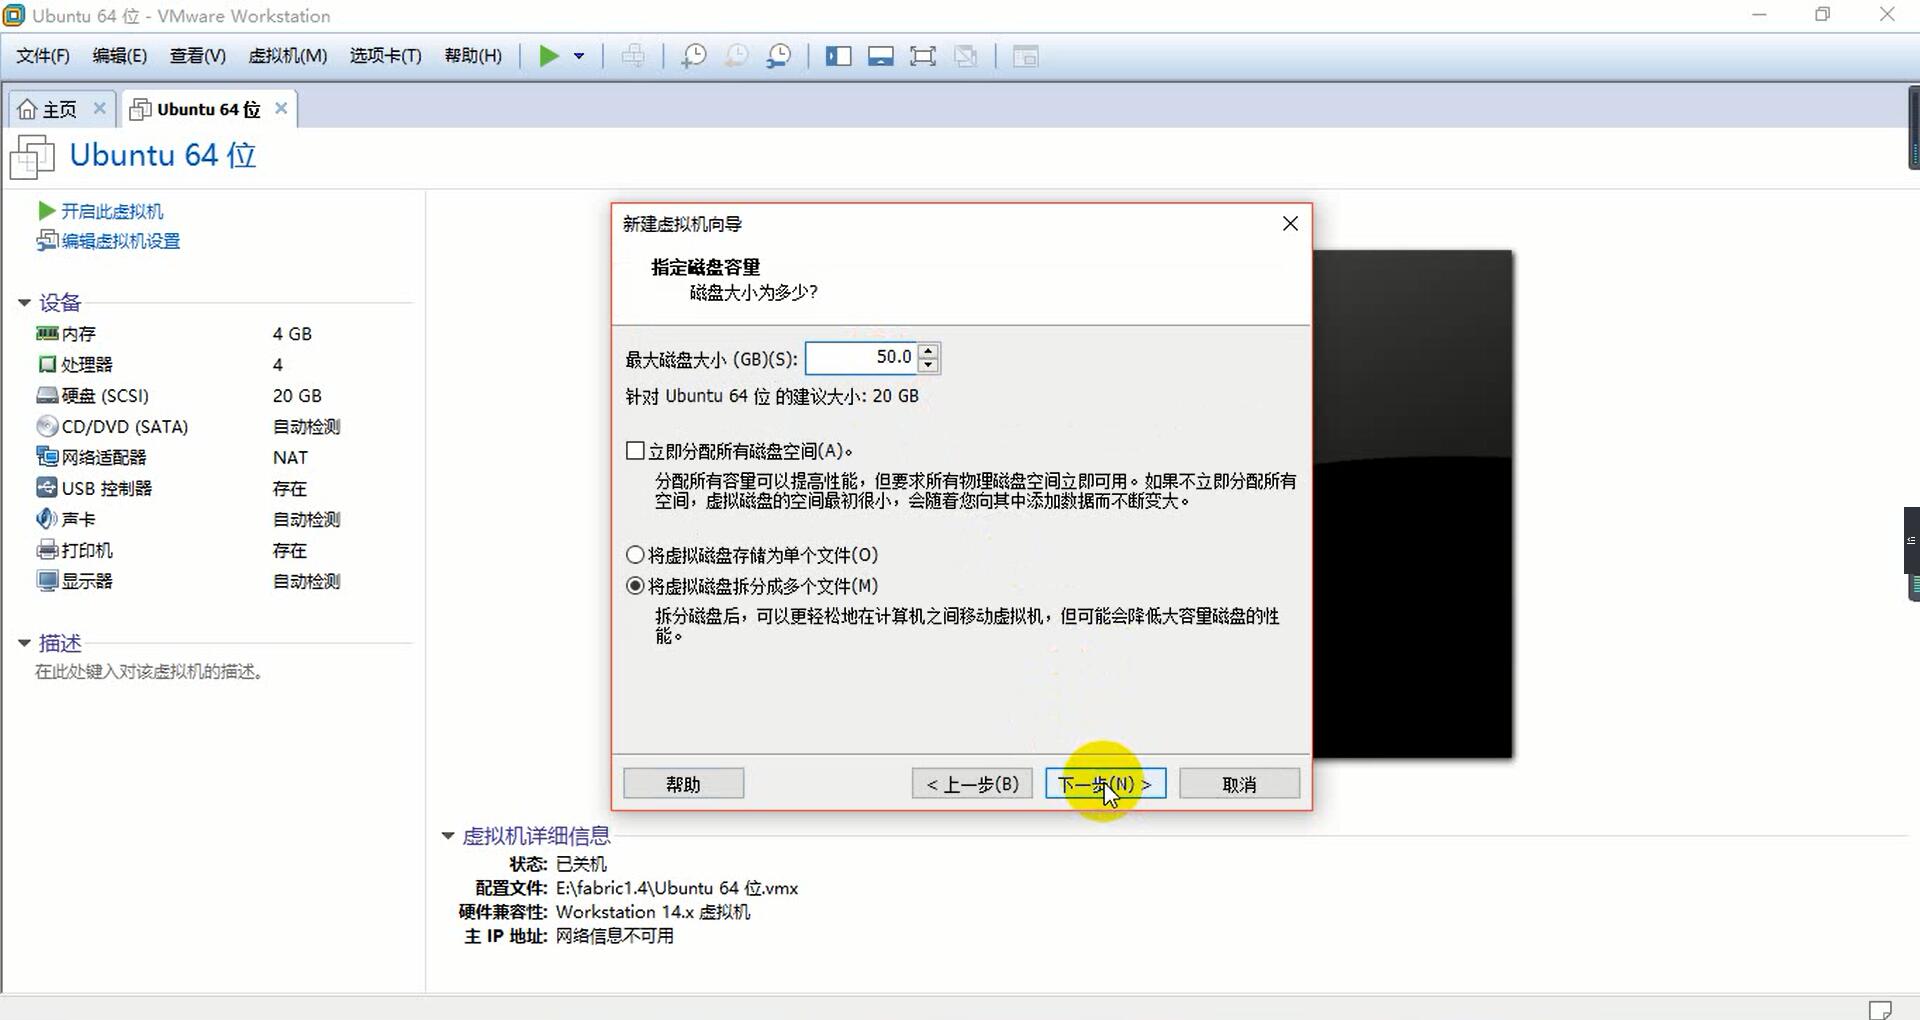
Task: Click the NAT network adapter value
Action: 290,458
